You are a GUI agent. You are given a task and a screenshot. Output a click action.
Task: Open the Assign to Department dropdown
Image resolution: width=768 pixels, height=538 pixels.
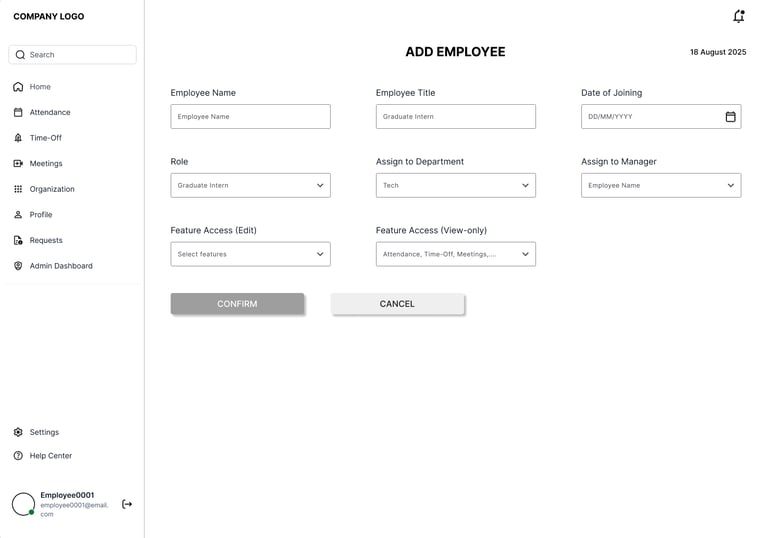click(x=455, y=185)
